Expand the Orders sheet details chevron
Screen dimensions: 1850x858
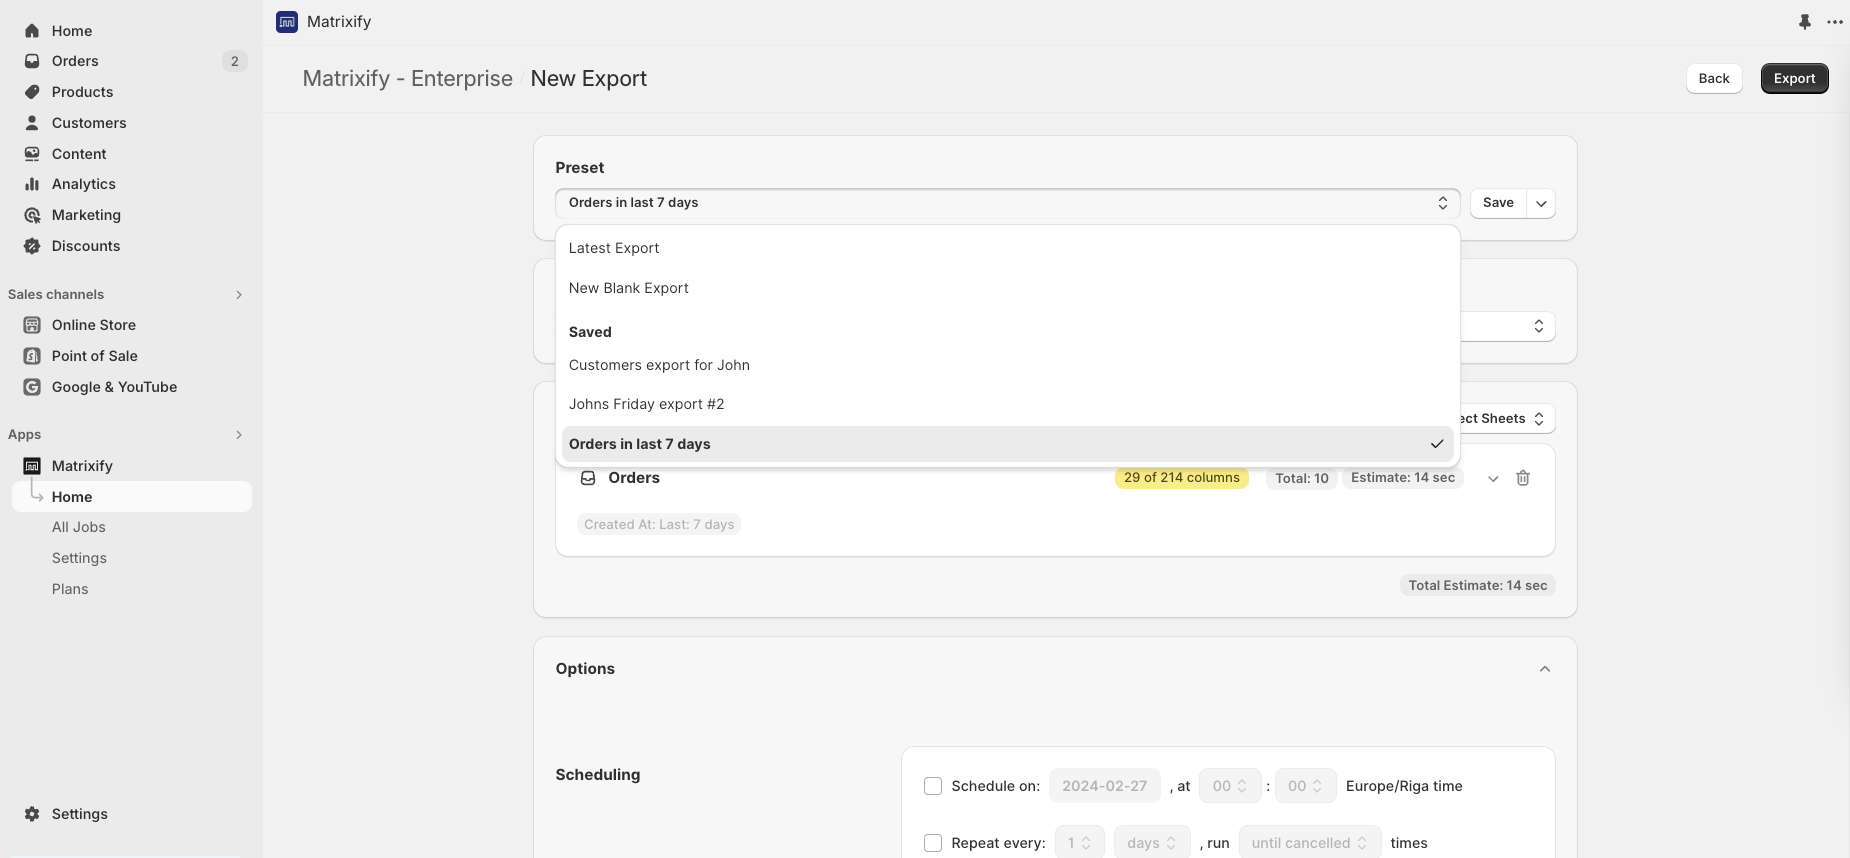click(x=1492, y=478)
